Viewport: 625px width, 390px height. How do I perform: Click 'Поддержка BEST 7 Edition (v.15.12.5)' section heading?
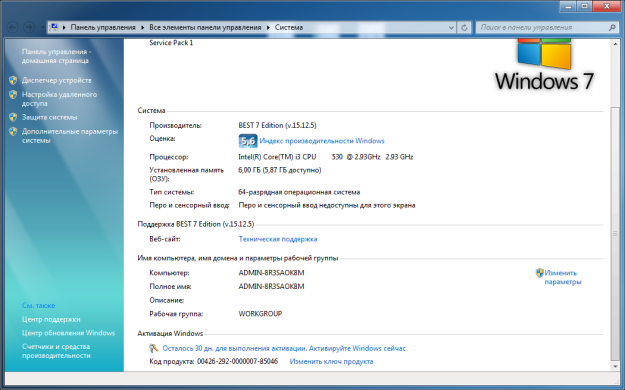pos(196,224)
